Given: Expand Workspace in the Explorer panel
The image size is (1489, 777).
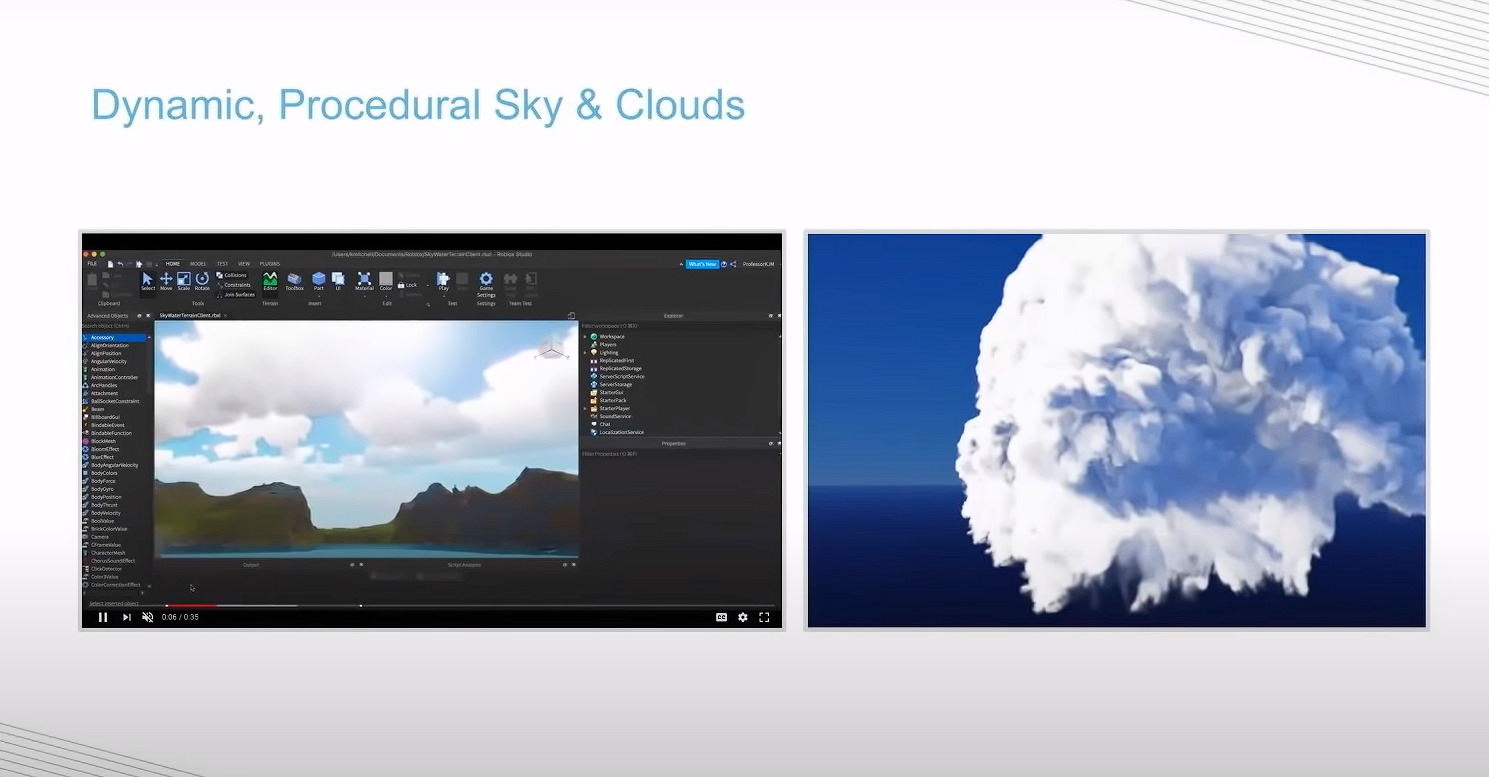Looking at the screenshot, I should [585, 336].
